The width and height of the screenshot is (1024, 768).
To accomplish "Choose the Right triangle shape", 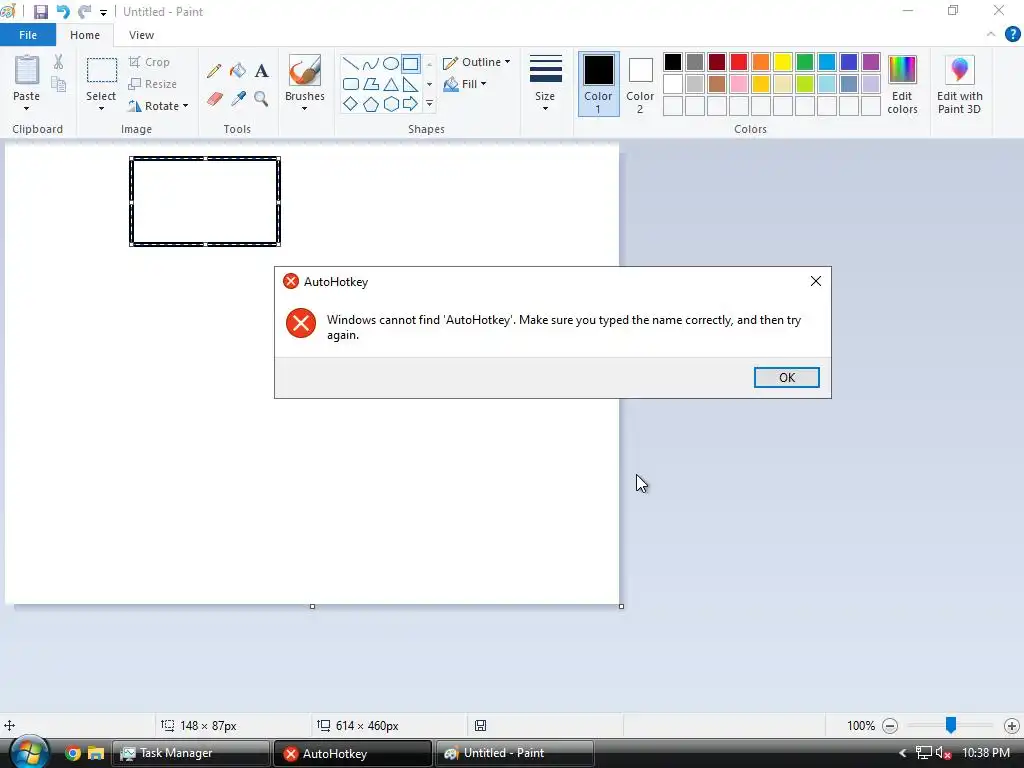I will (x=411, y=84).
